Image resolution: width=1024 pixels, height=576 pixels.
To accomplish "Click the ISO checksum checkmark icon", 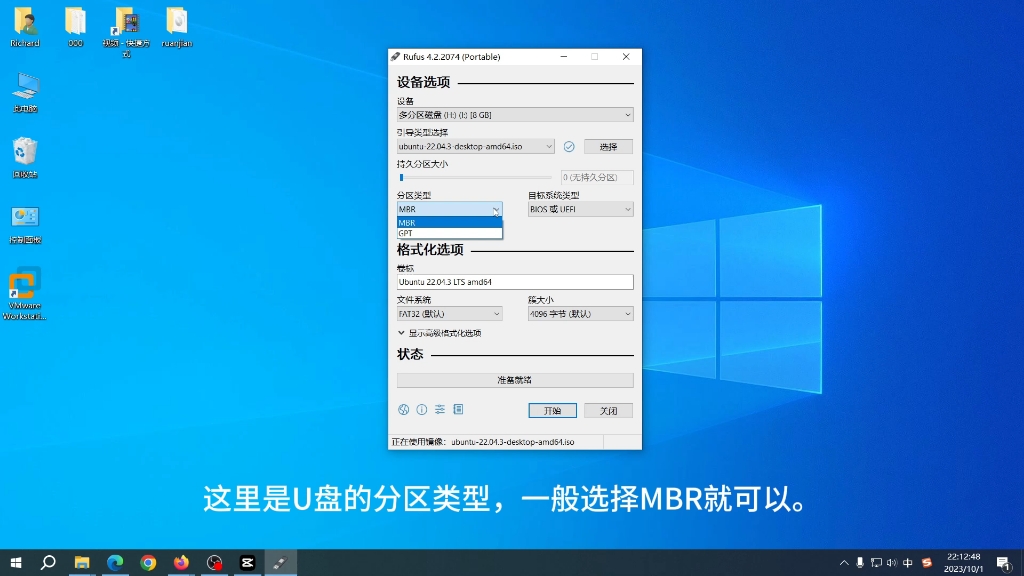I will coord(569,146).
